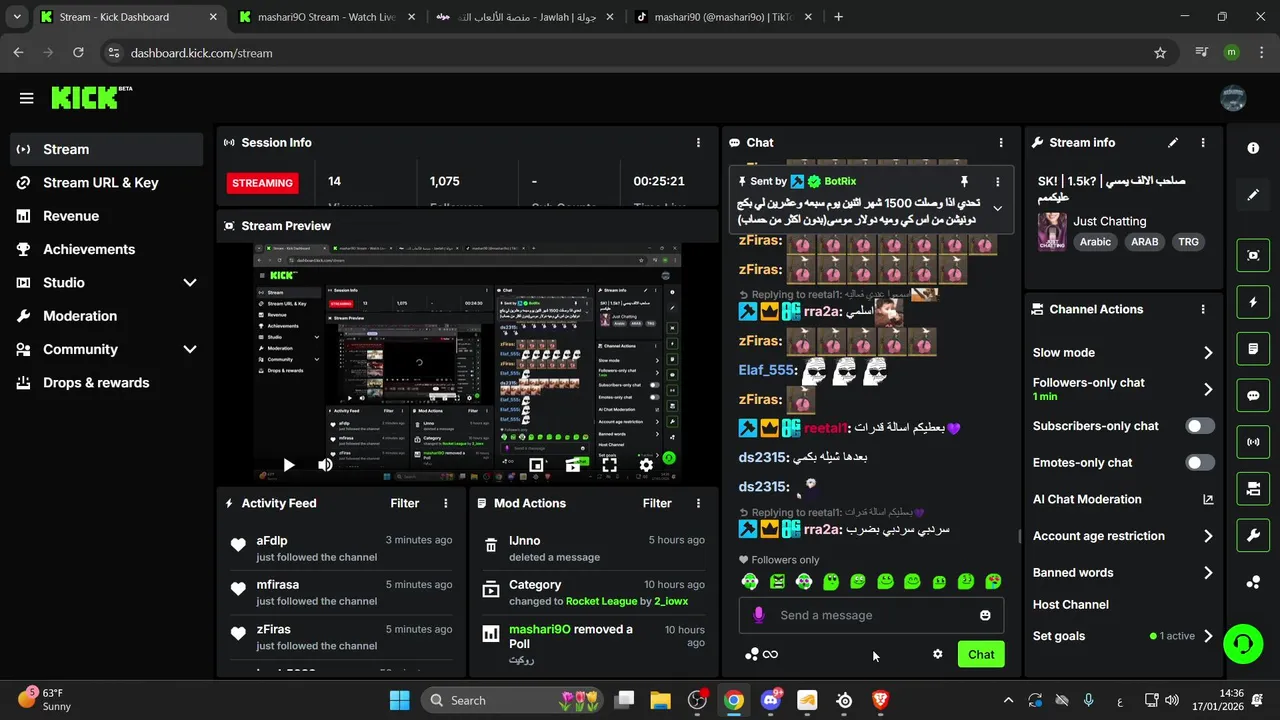Expand Set goals with 1 active
The image size is (1280, 720).
click(x=1208, y=636)
